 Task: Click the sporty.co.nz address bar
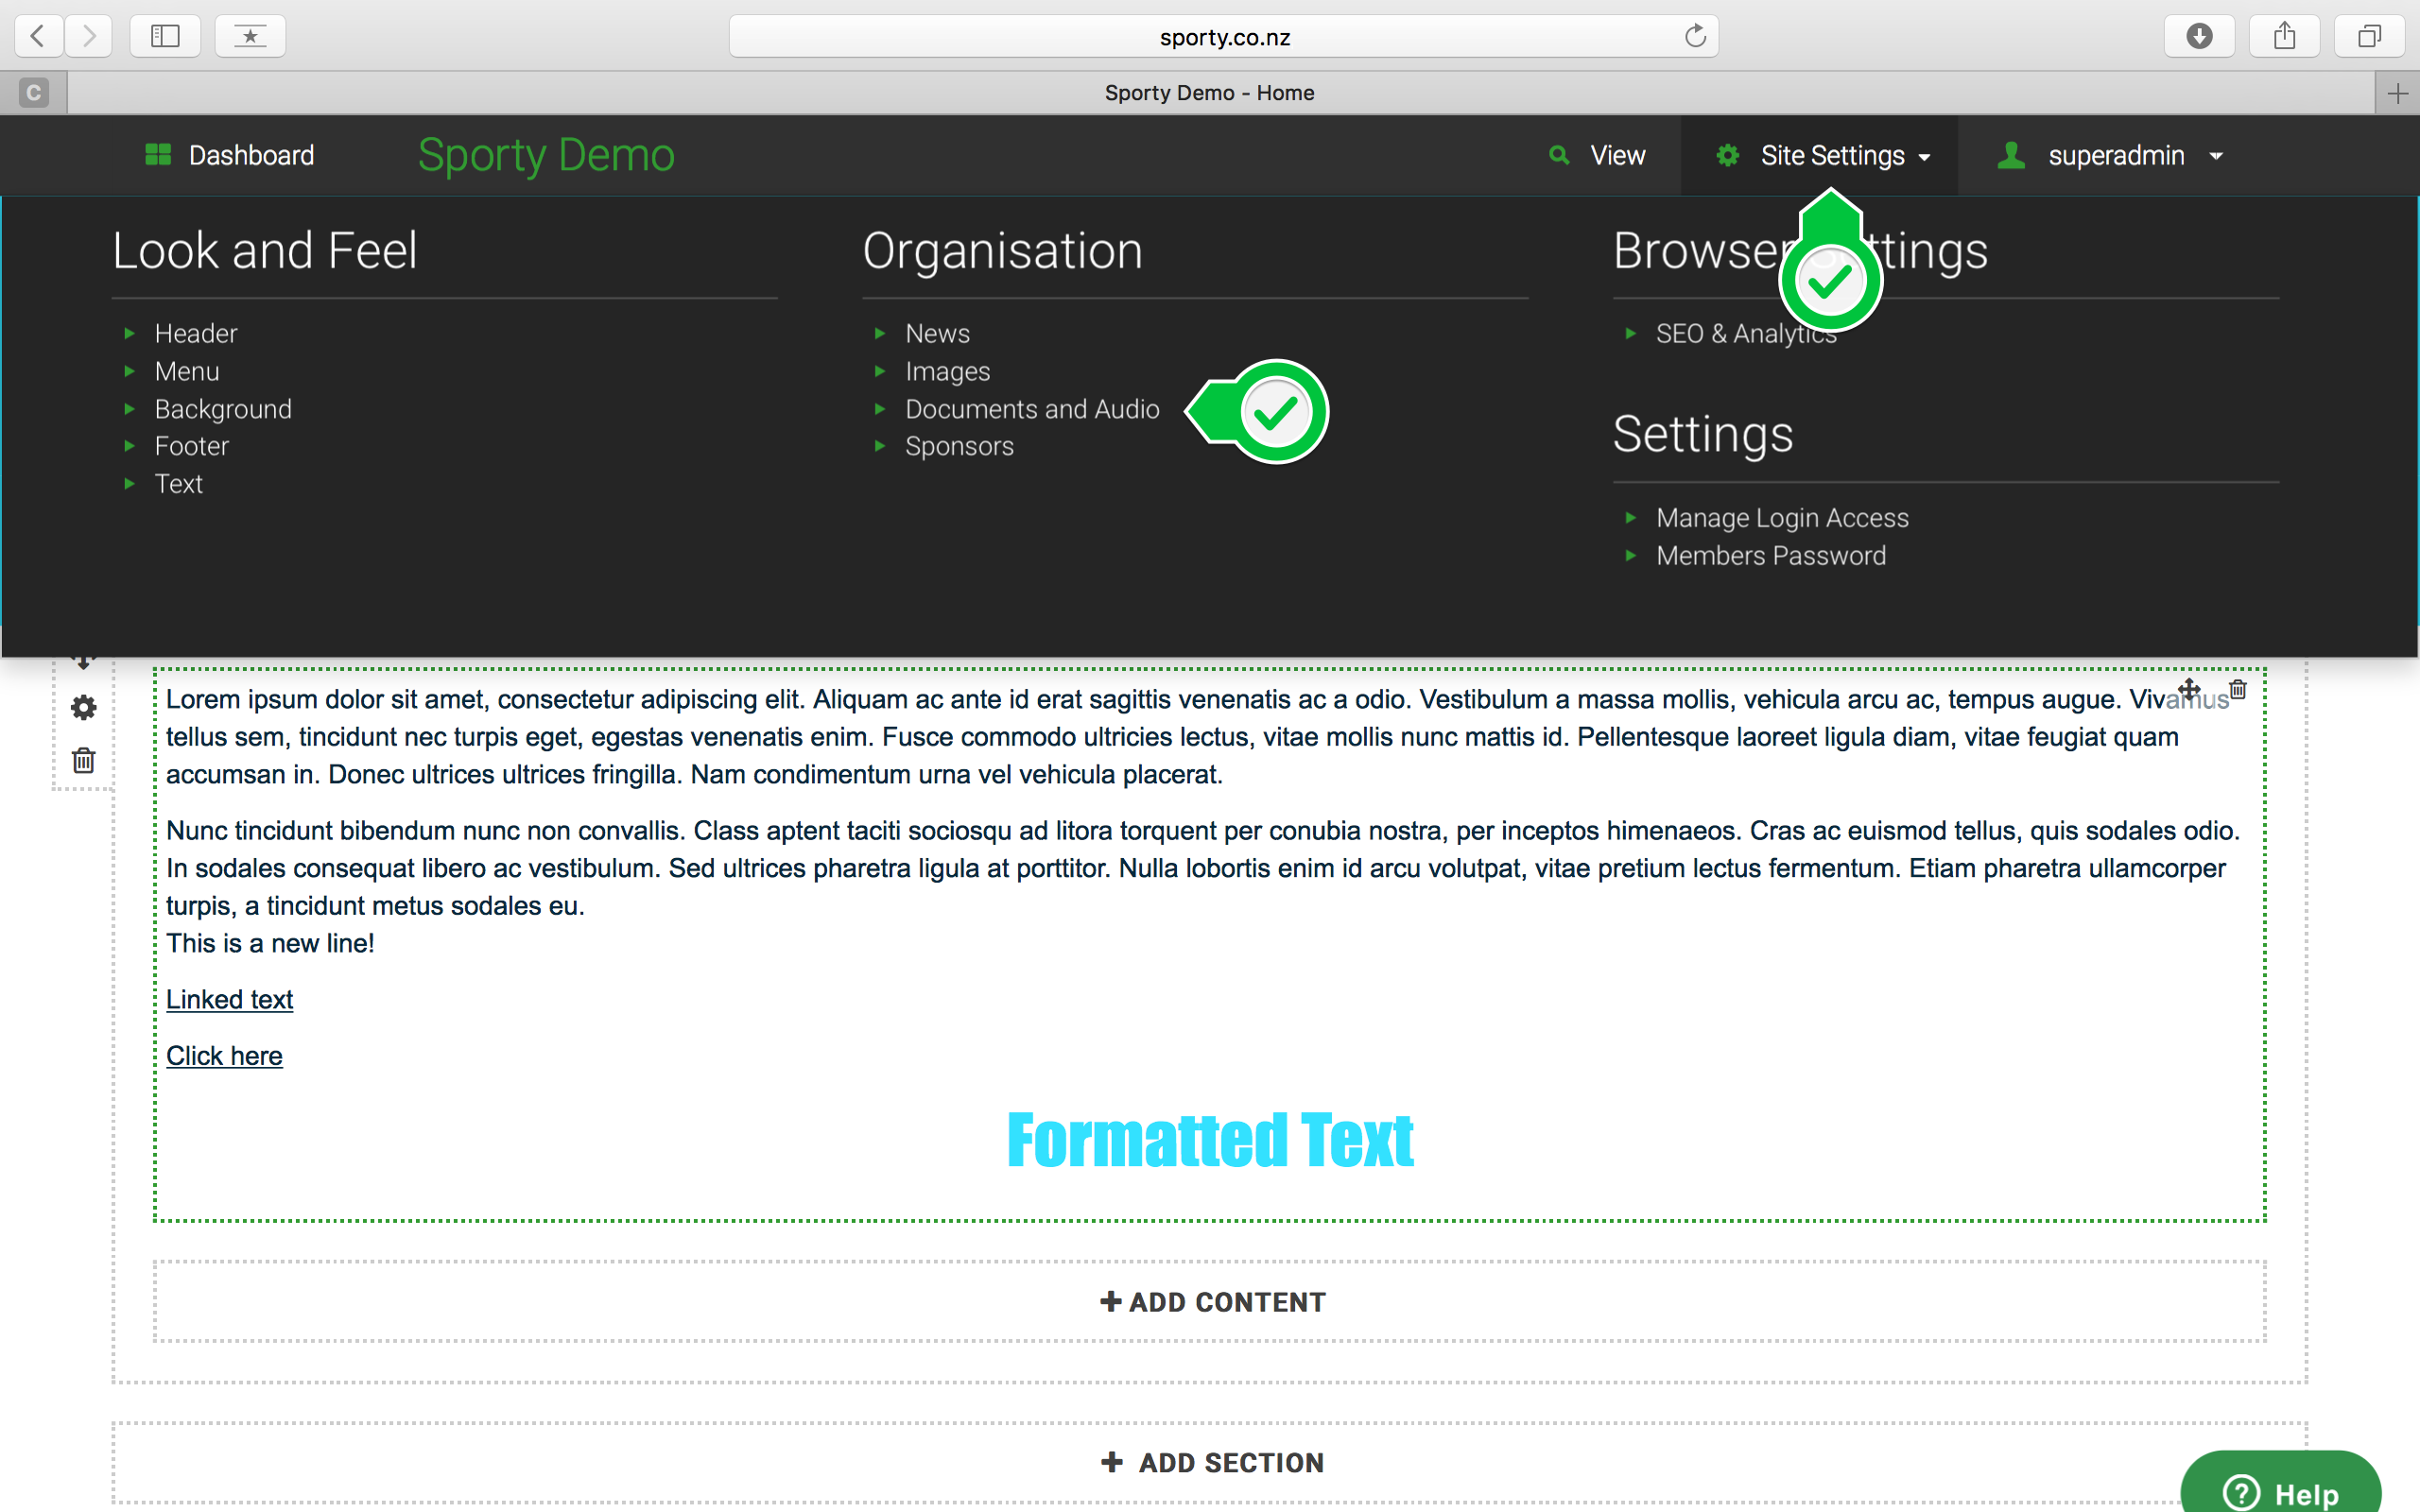coord(1224,36)
